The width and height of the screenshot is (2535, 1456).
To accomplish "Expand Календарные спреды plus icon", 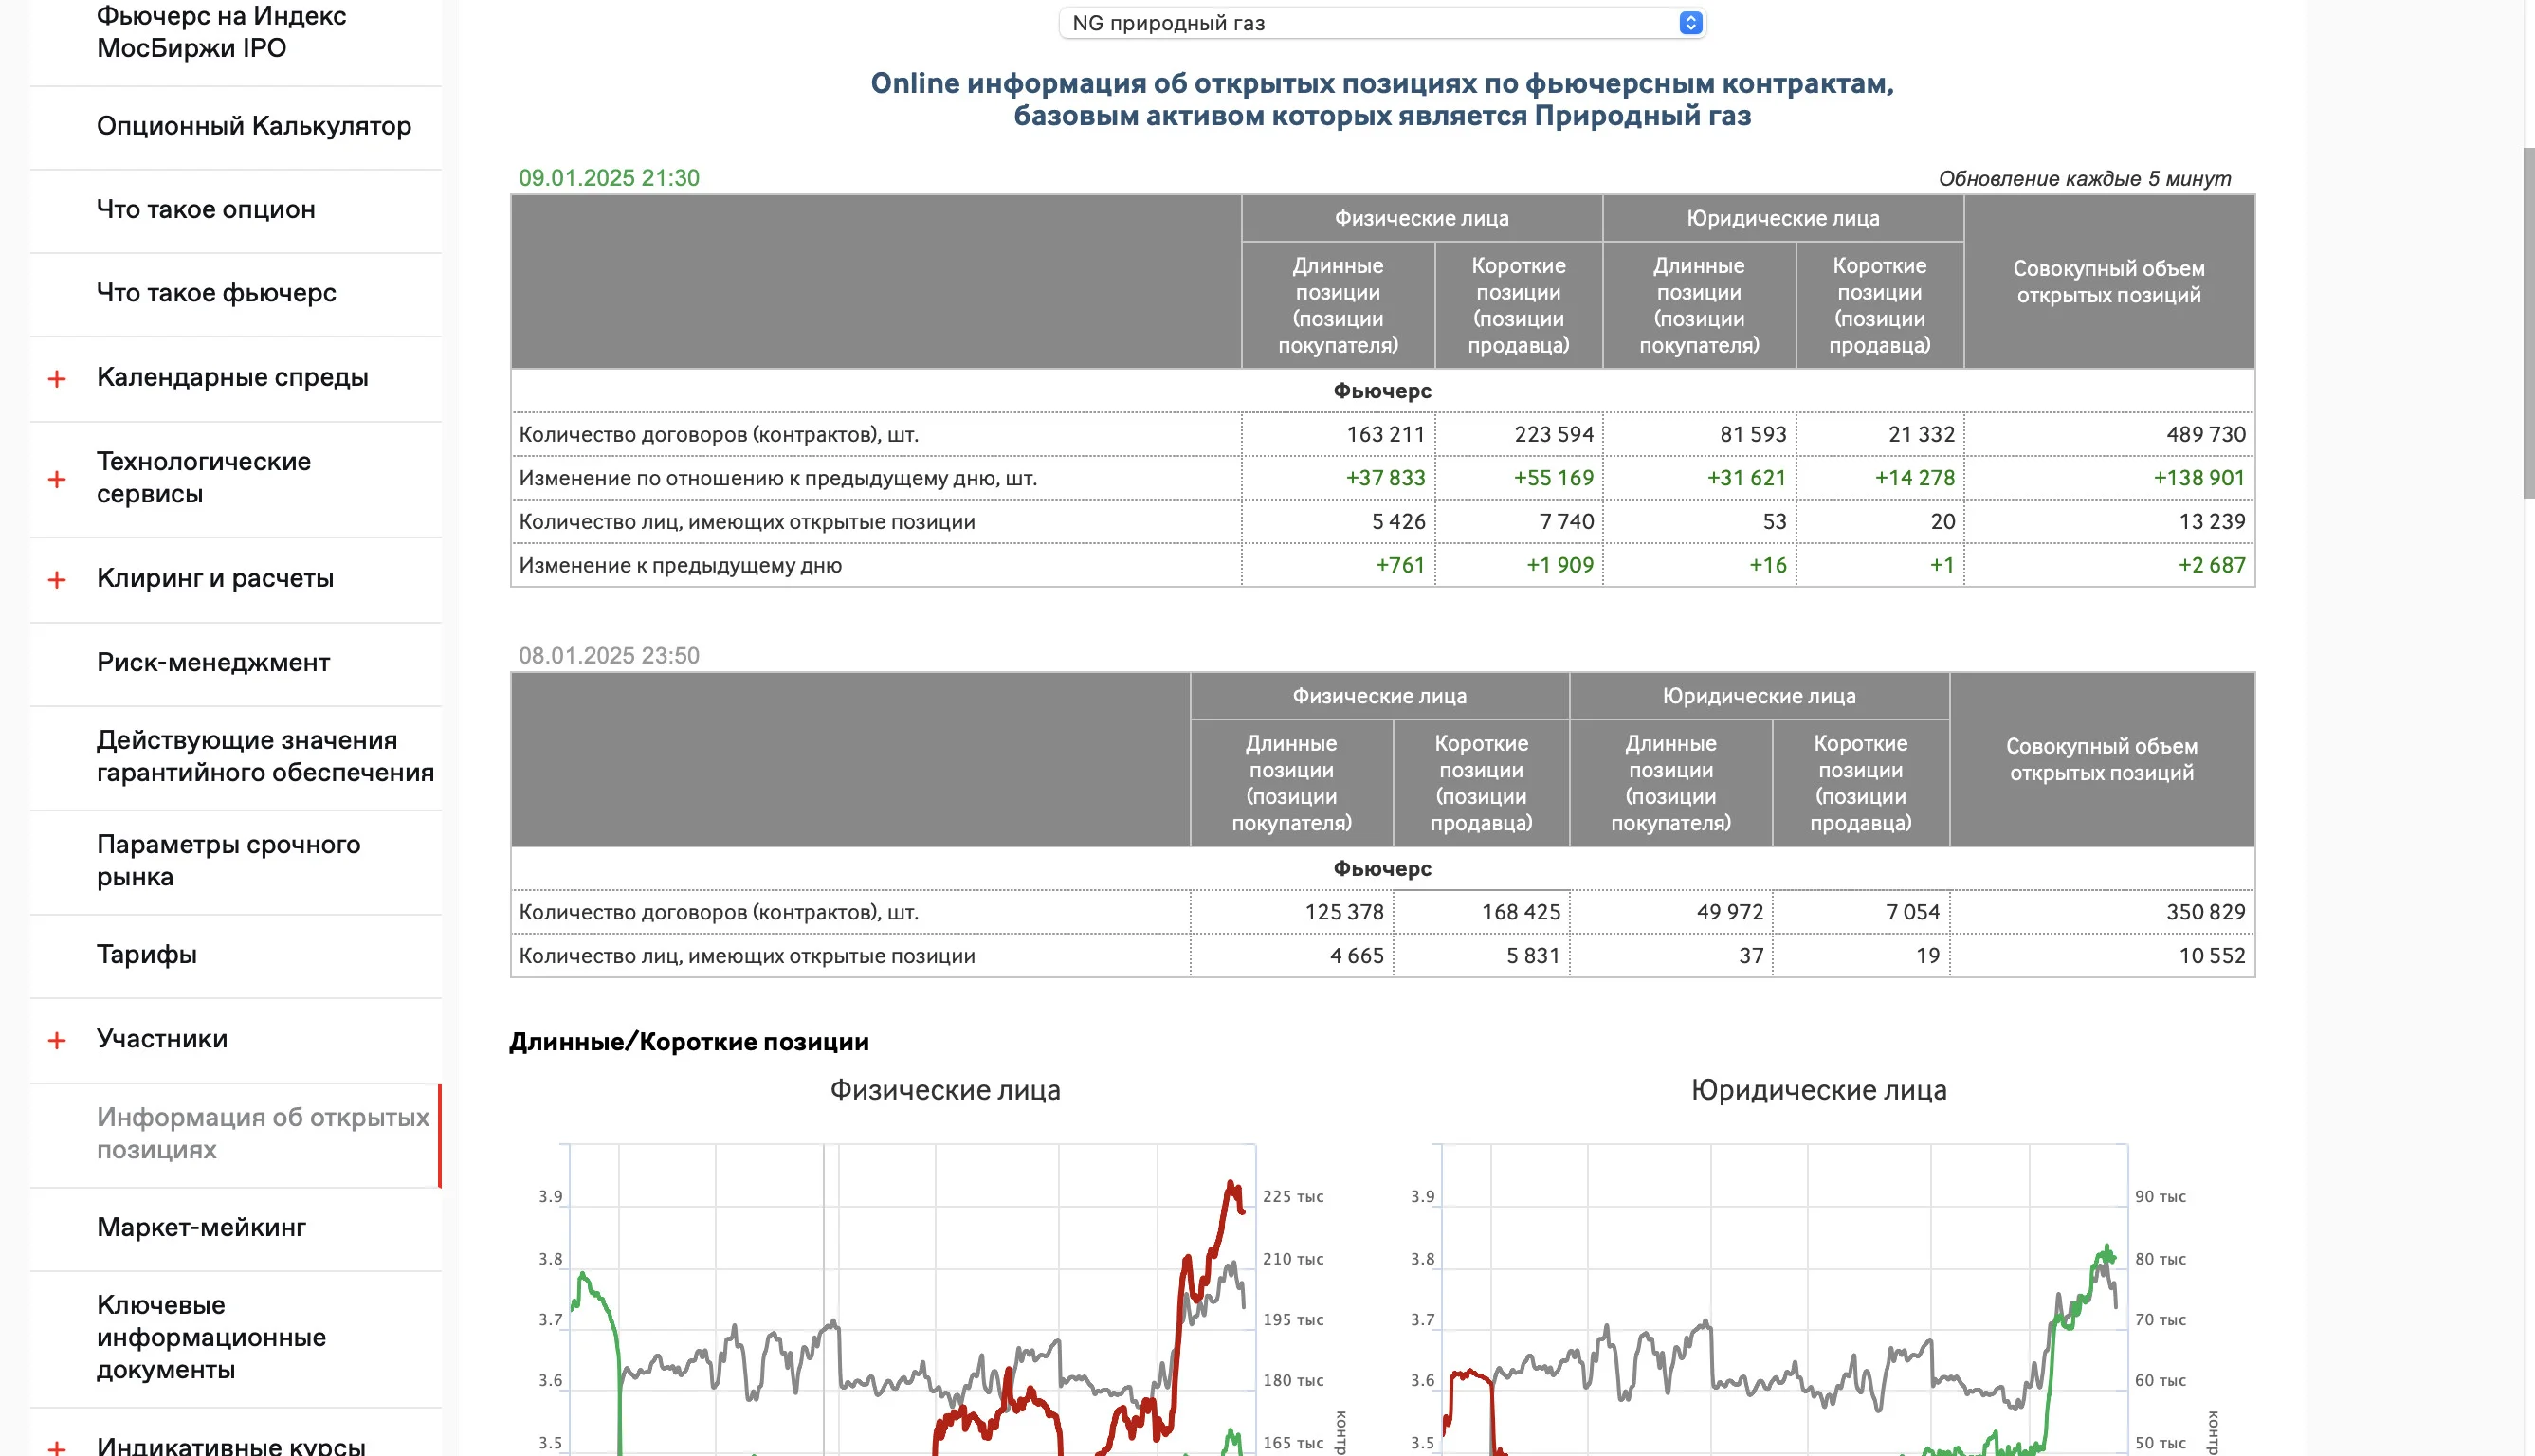I will click(x=57, y=379).
